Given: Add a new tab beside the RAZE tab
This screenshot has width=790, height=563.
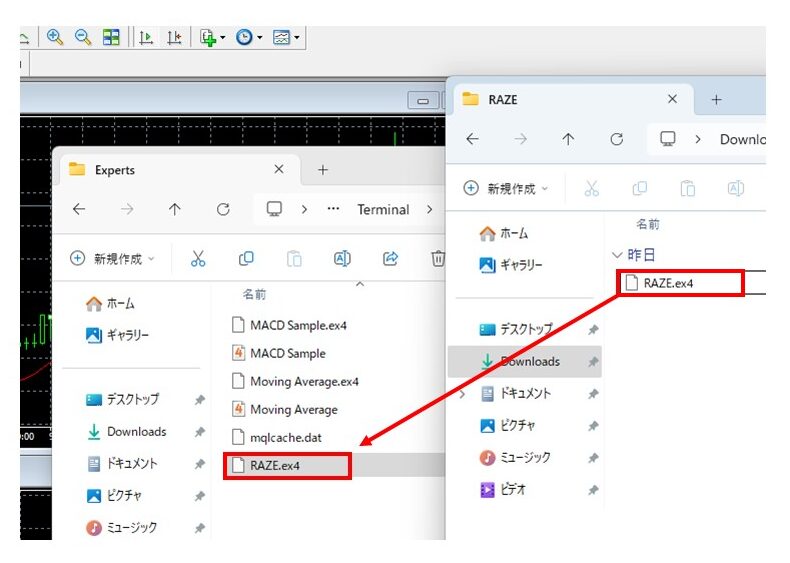Looking at the screenshot, I should point(716,100).
